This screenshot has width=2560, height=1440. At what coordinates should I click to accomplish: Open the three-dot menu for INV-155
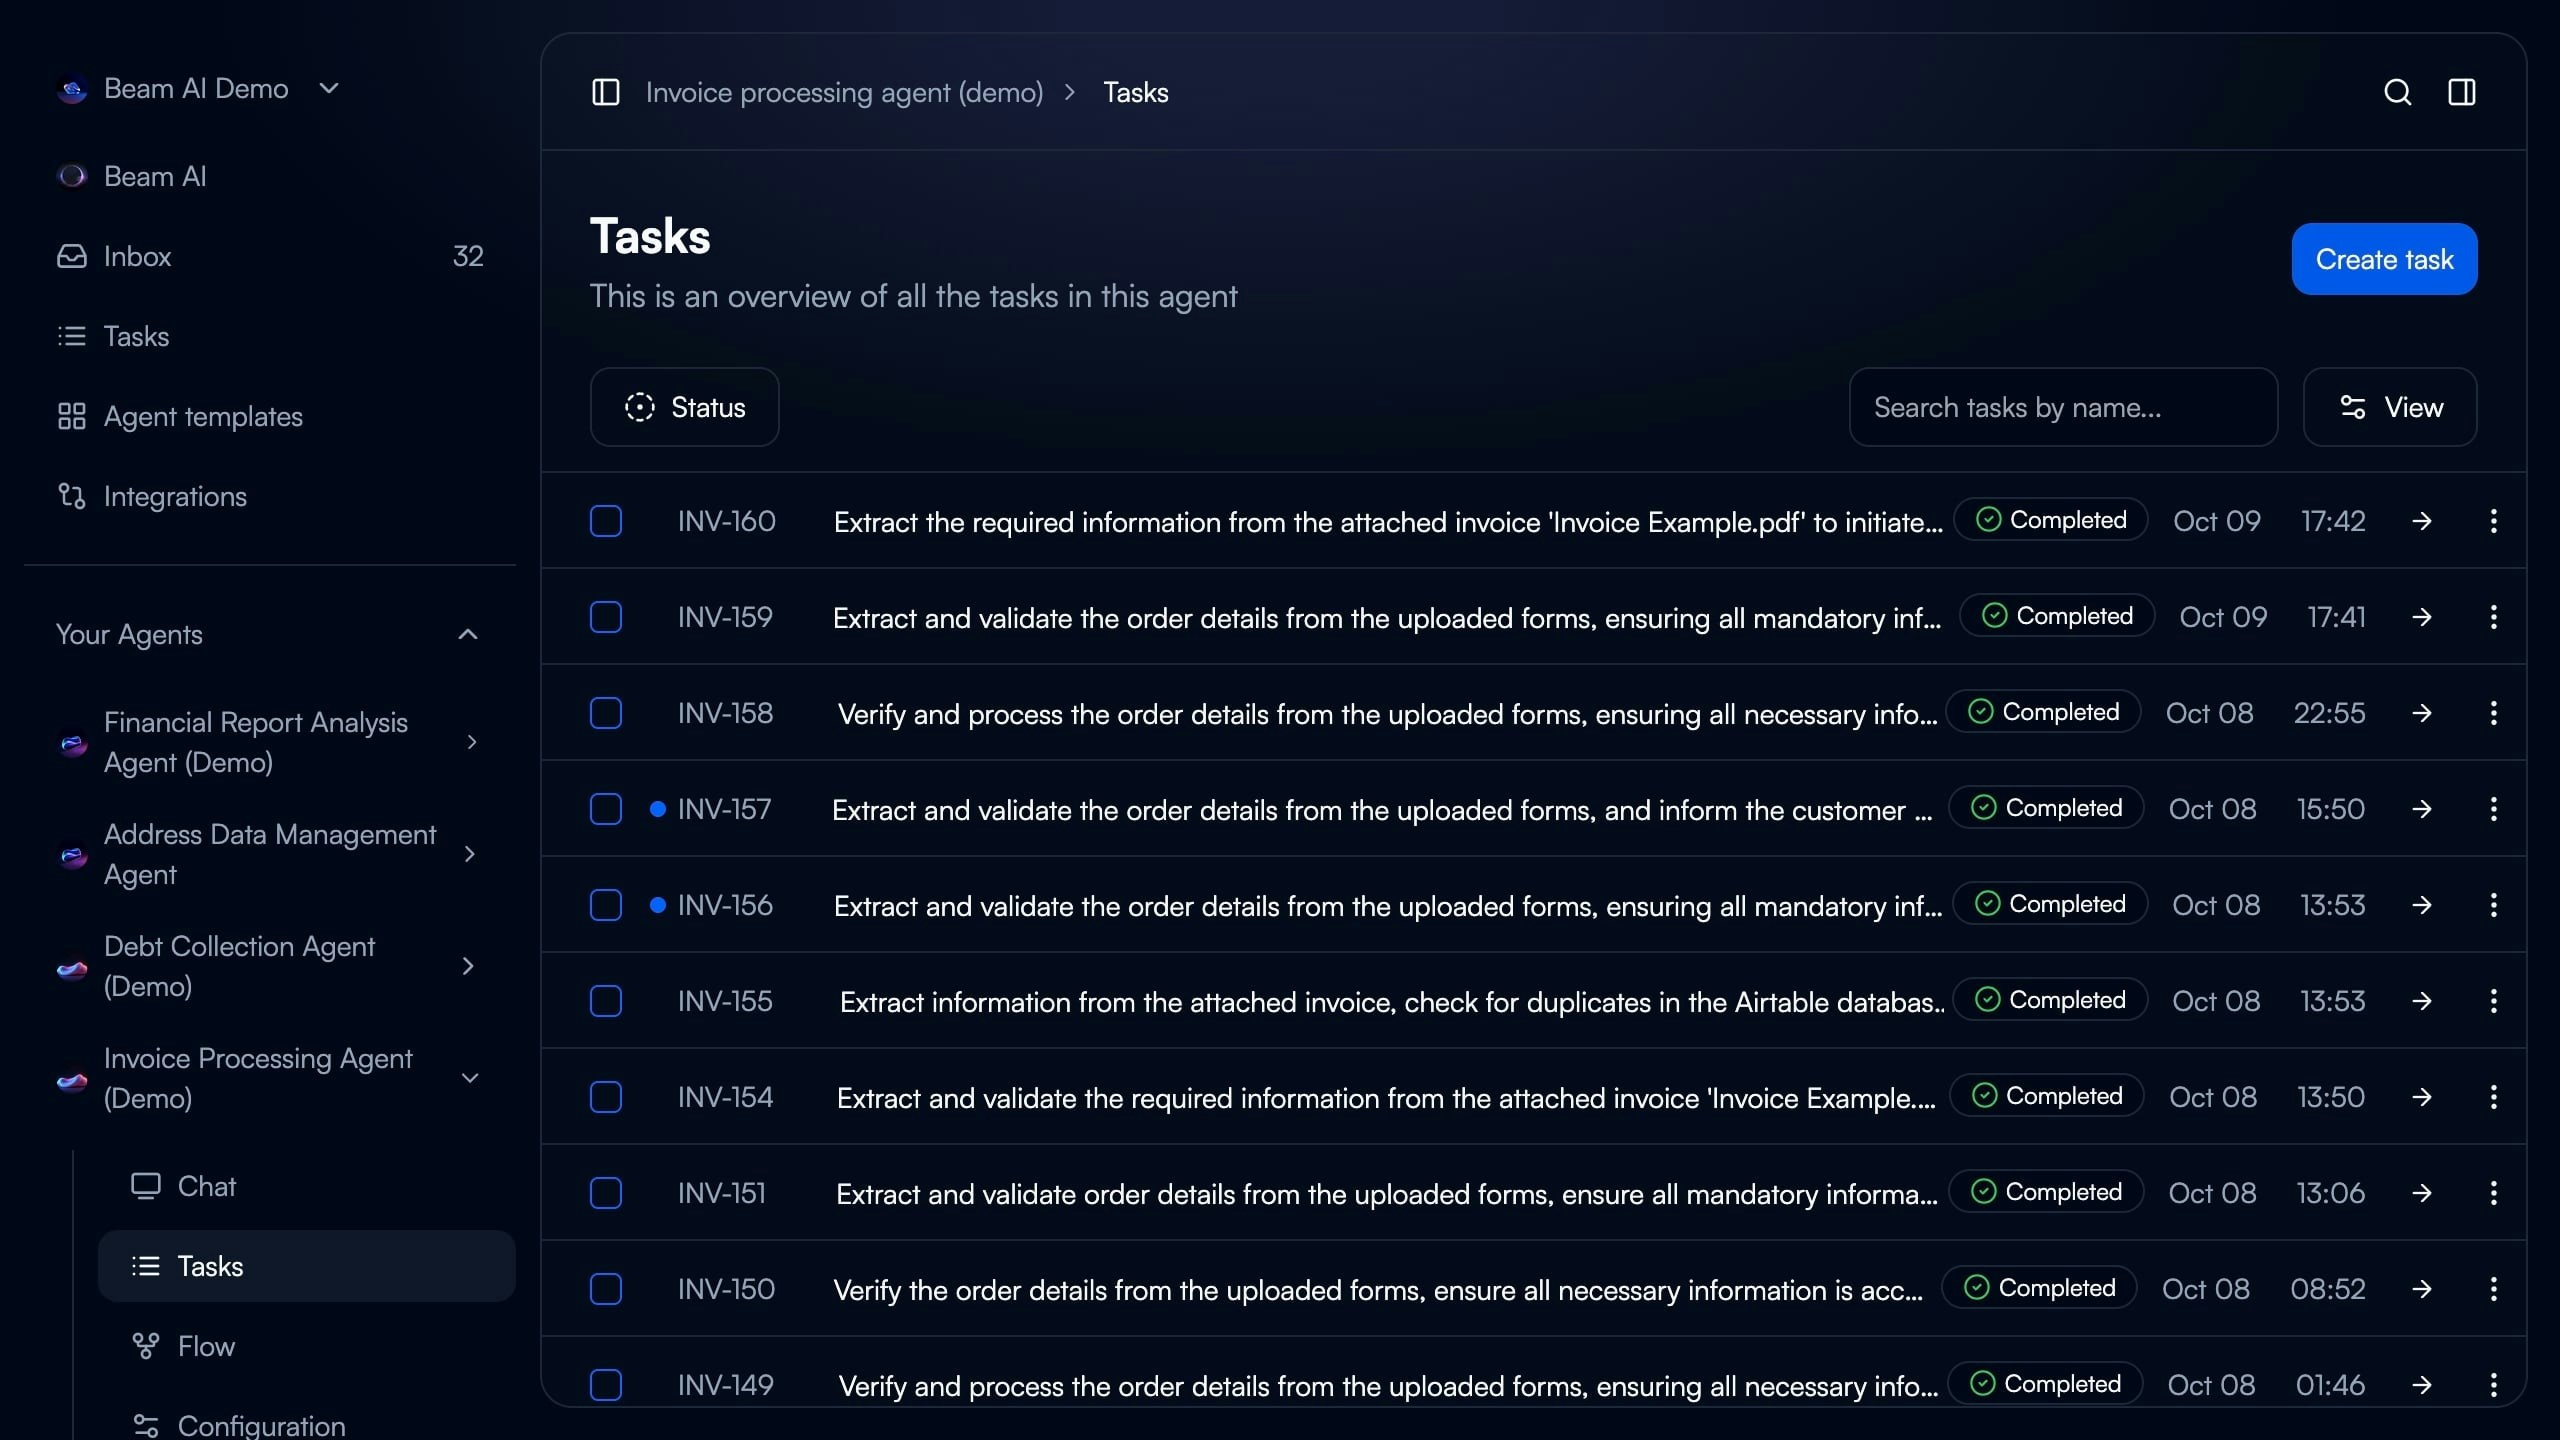point(2493,1001)
